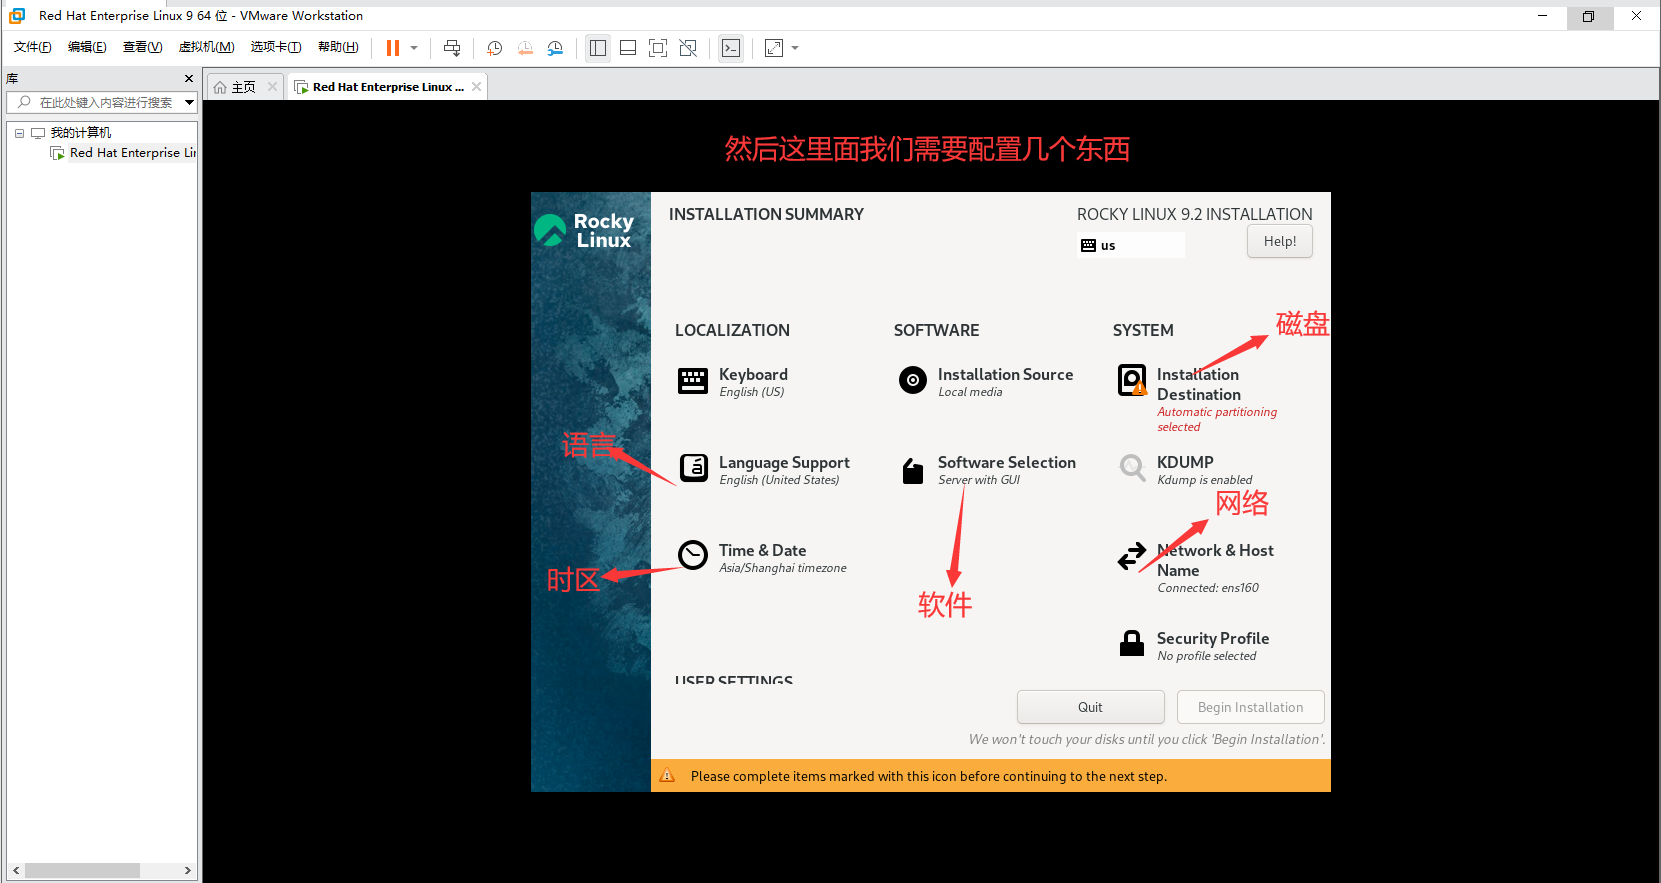This screenshot has width=1661, height=883.
Task: Click the Security Profile lock icon
Action: pos(1132,643)
